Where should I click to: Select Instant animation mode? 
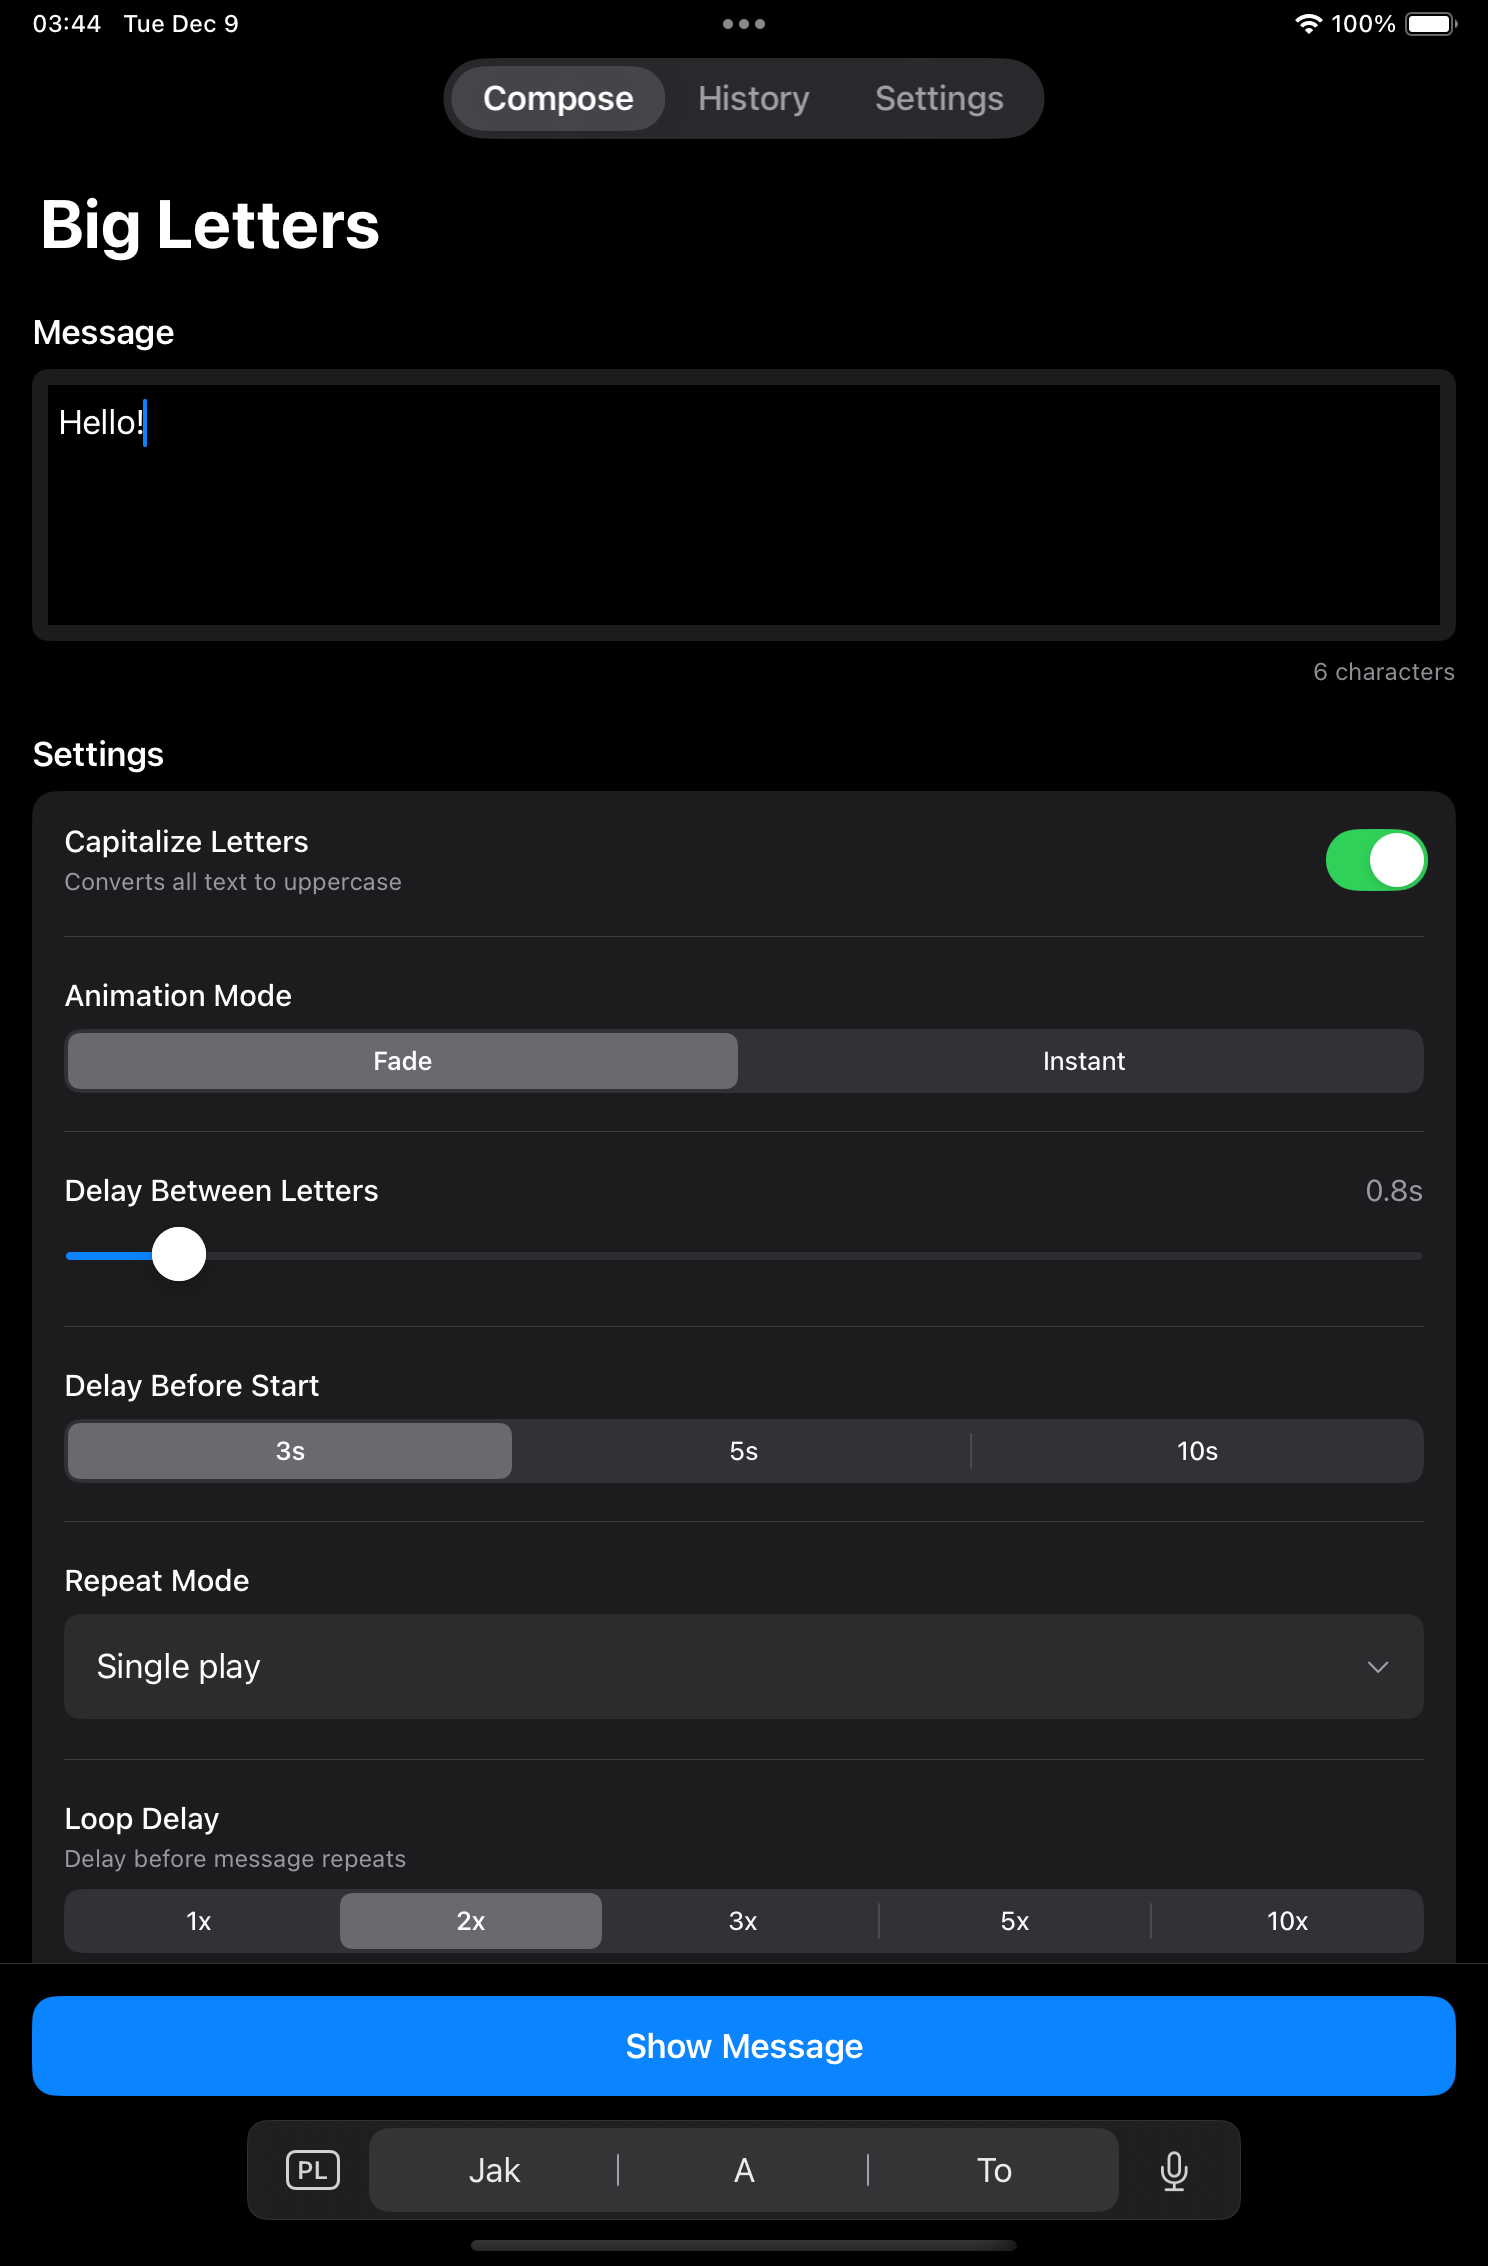pos(1083,1061)
